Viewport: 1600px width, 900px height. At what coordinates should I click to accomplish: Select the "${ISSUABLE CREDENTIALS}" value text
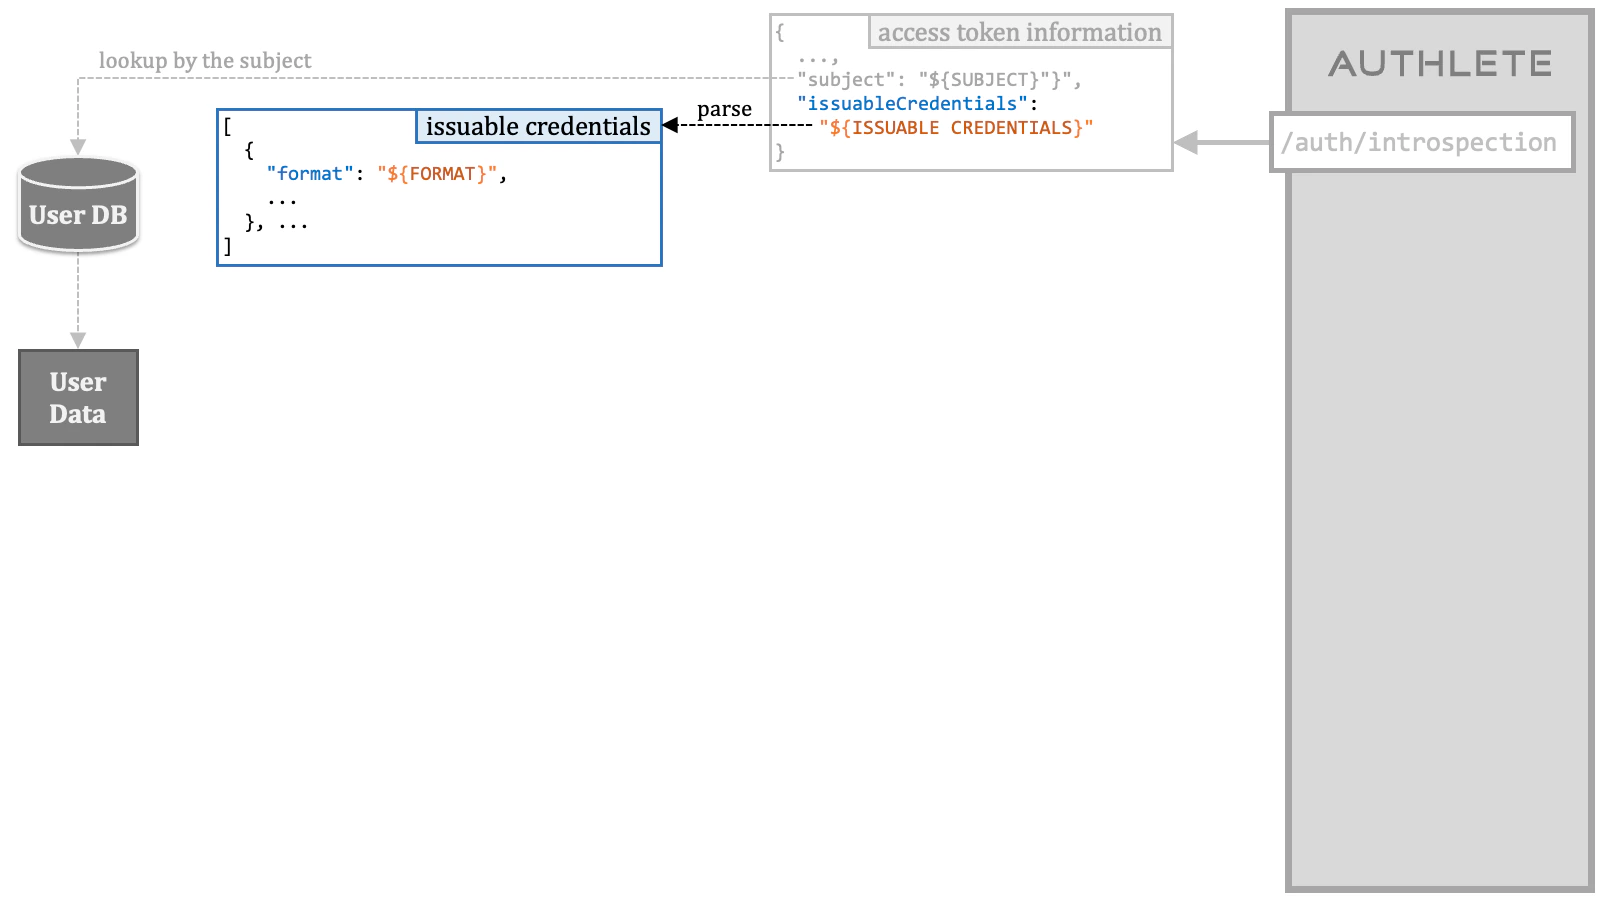956,128
